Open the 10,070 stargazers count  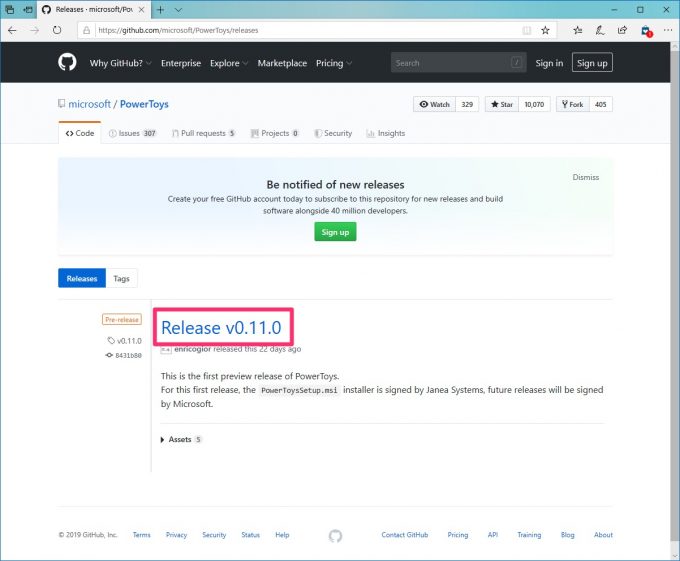[534, 104]
